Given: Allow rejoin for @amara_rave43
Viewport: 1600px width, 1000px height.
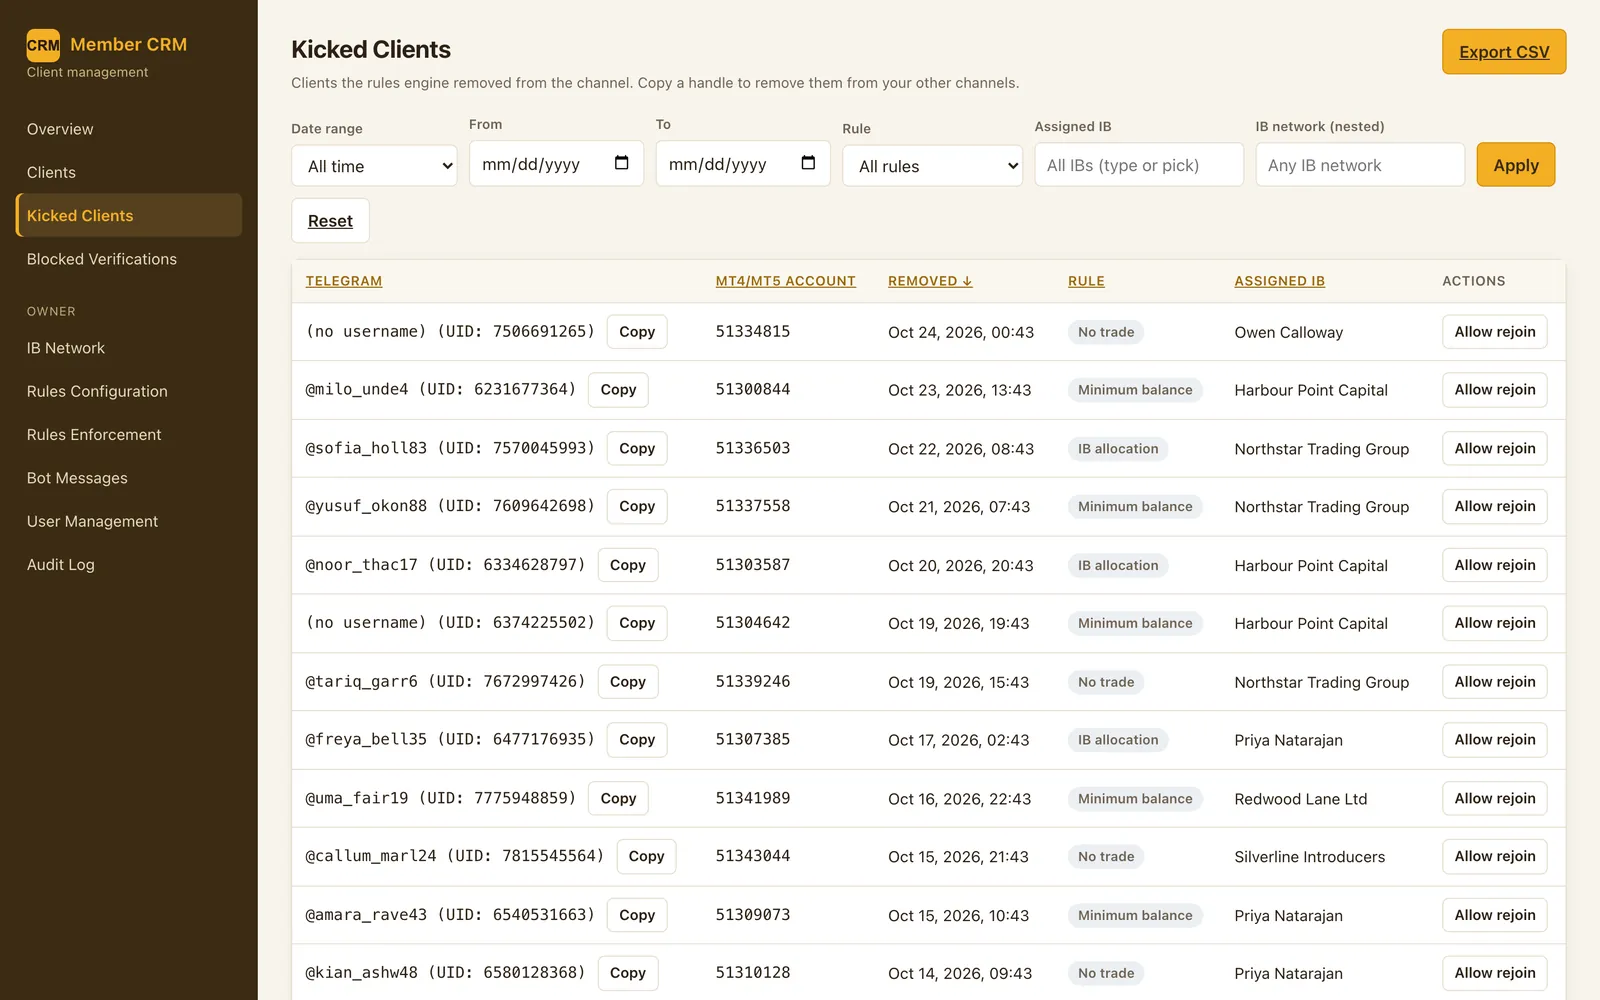Looking at the screenshot, I should [1494, 915].
